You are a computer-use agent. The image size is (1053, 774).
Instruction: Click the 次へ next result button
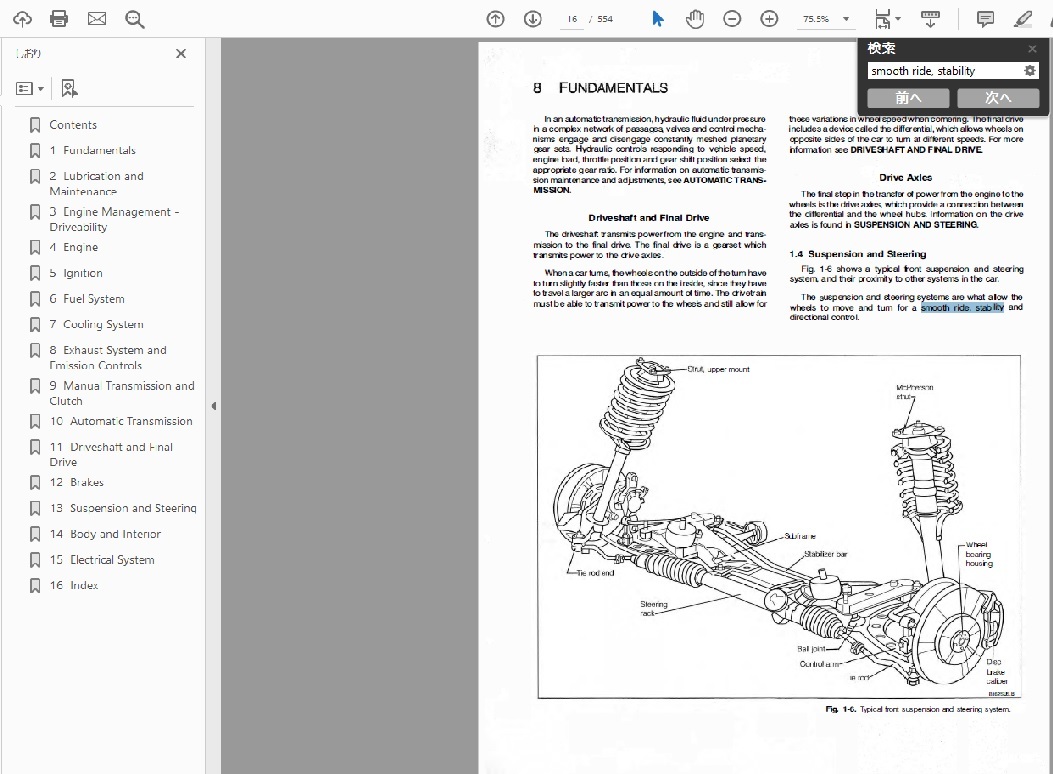click(x=998, y=98)
